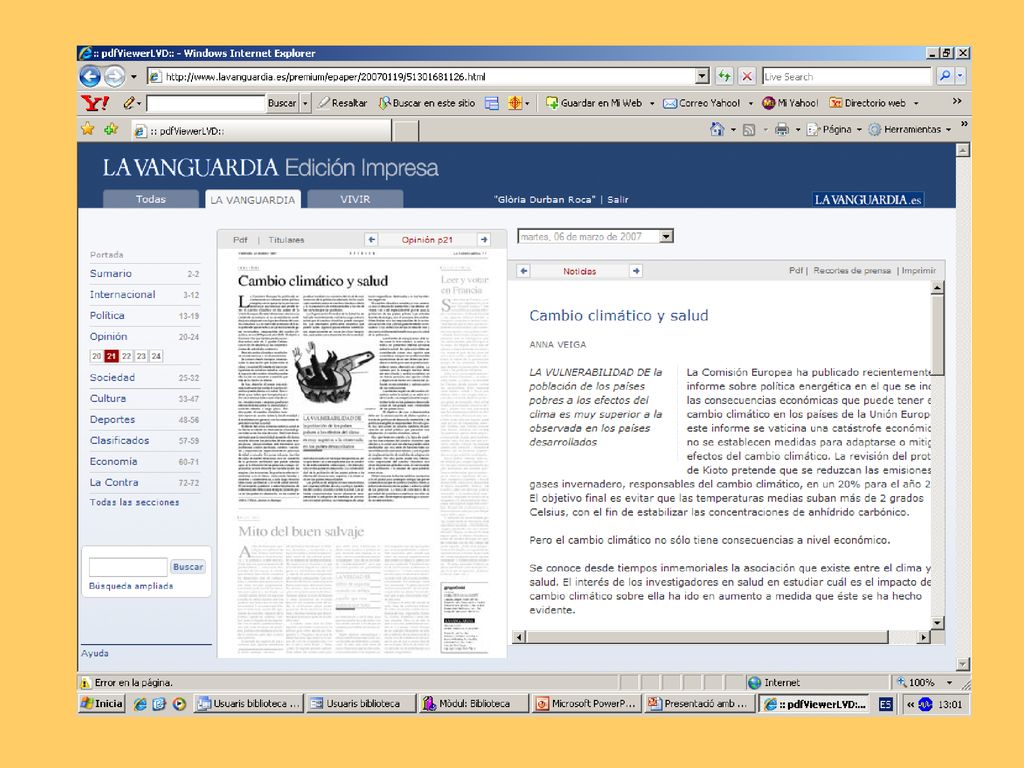Viewport: 1024px width, 768px height.
Task: Click the Live Search magnifier icon
Action: [x=944, y=76]
